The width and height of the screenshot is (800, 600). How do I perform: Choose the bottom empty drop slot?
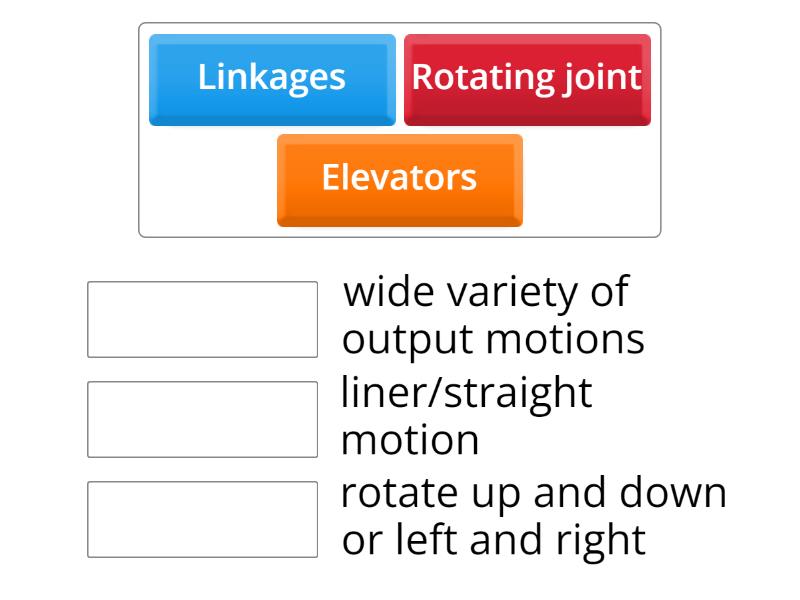click(202, 519)
